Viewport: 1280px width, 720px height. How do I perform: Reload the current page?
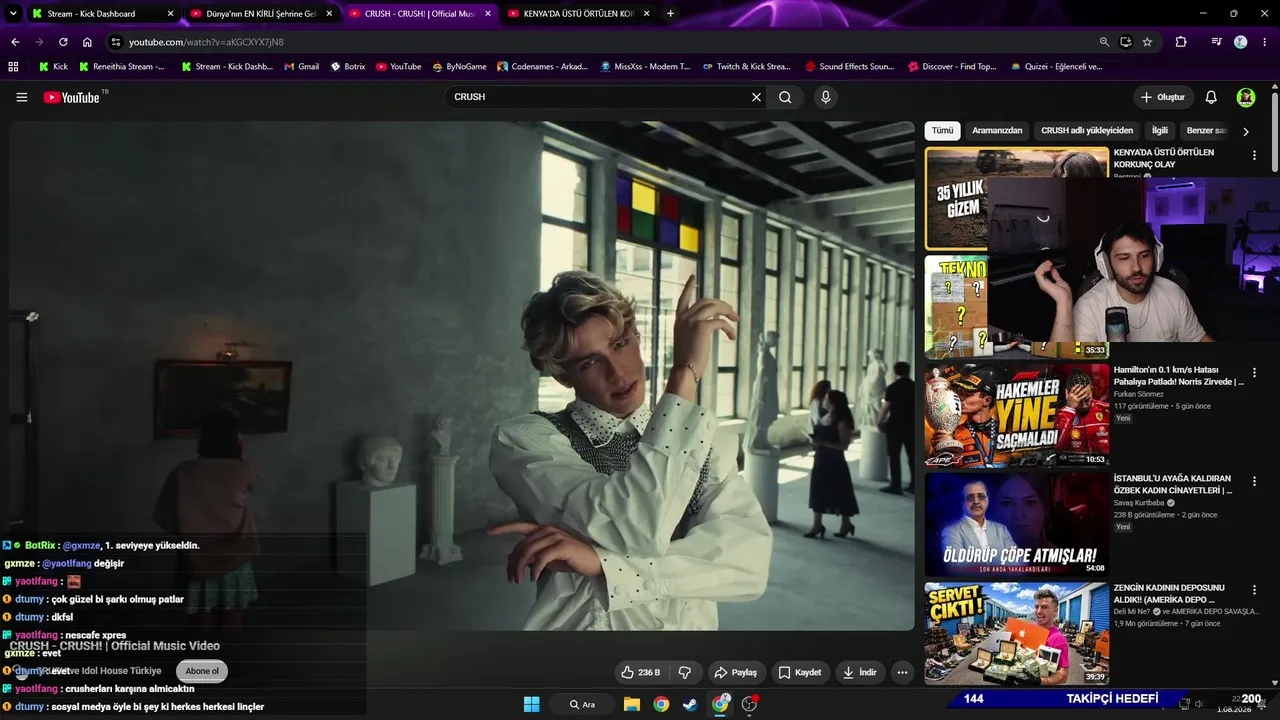(x=63, y=42)
